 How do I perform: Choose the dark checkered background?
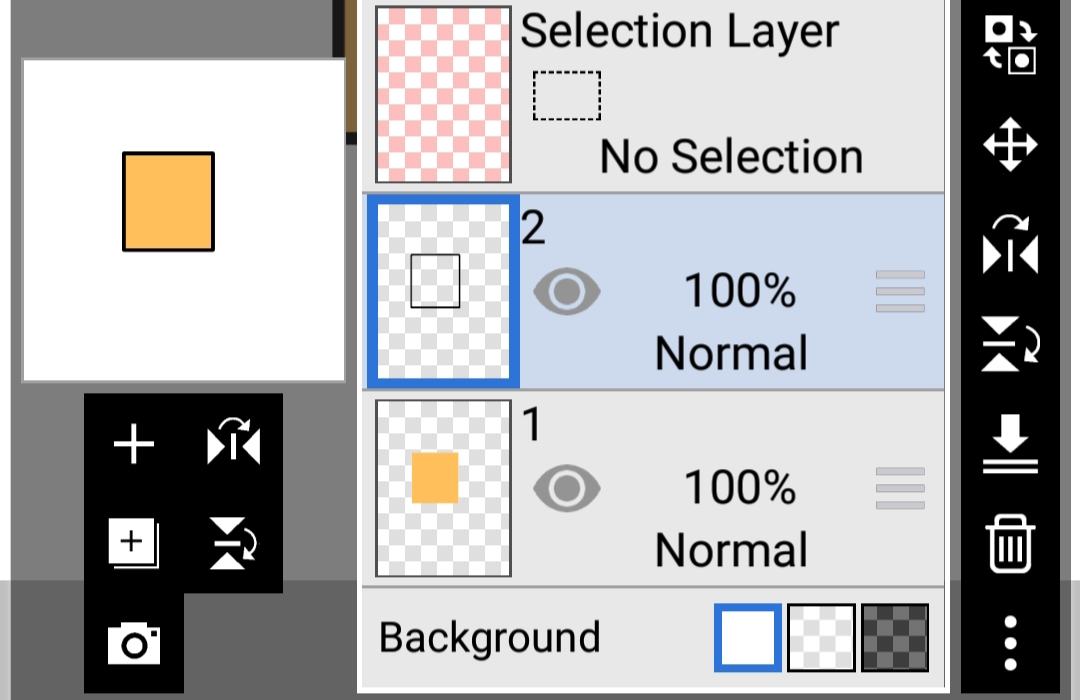pyautogui.click(x=895, y=637)
